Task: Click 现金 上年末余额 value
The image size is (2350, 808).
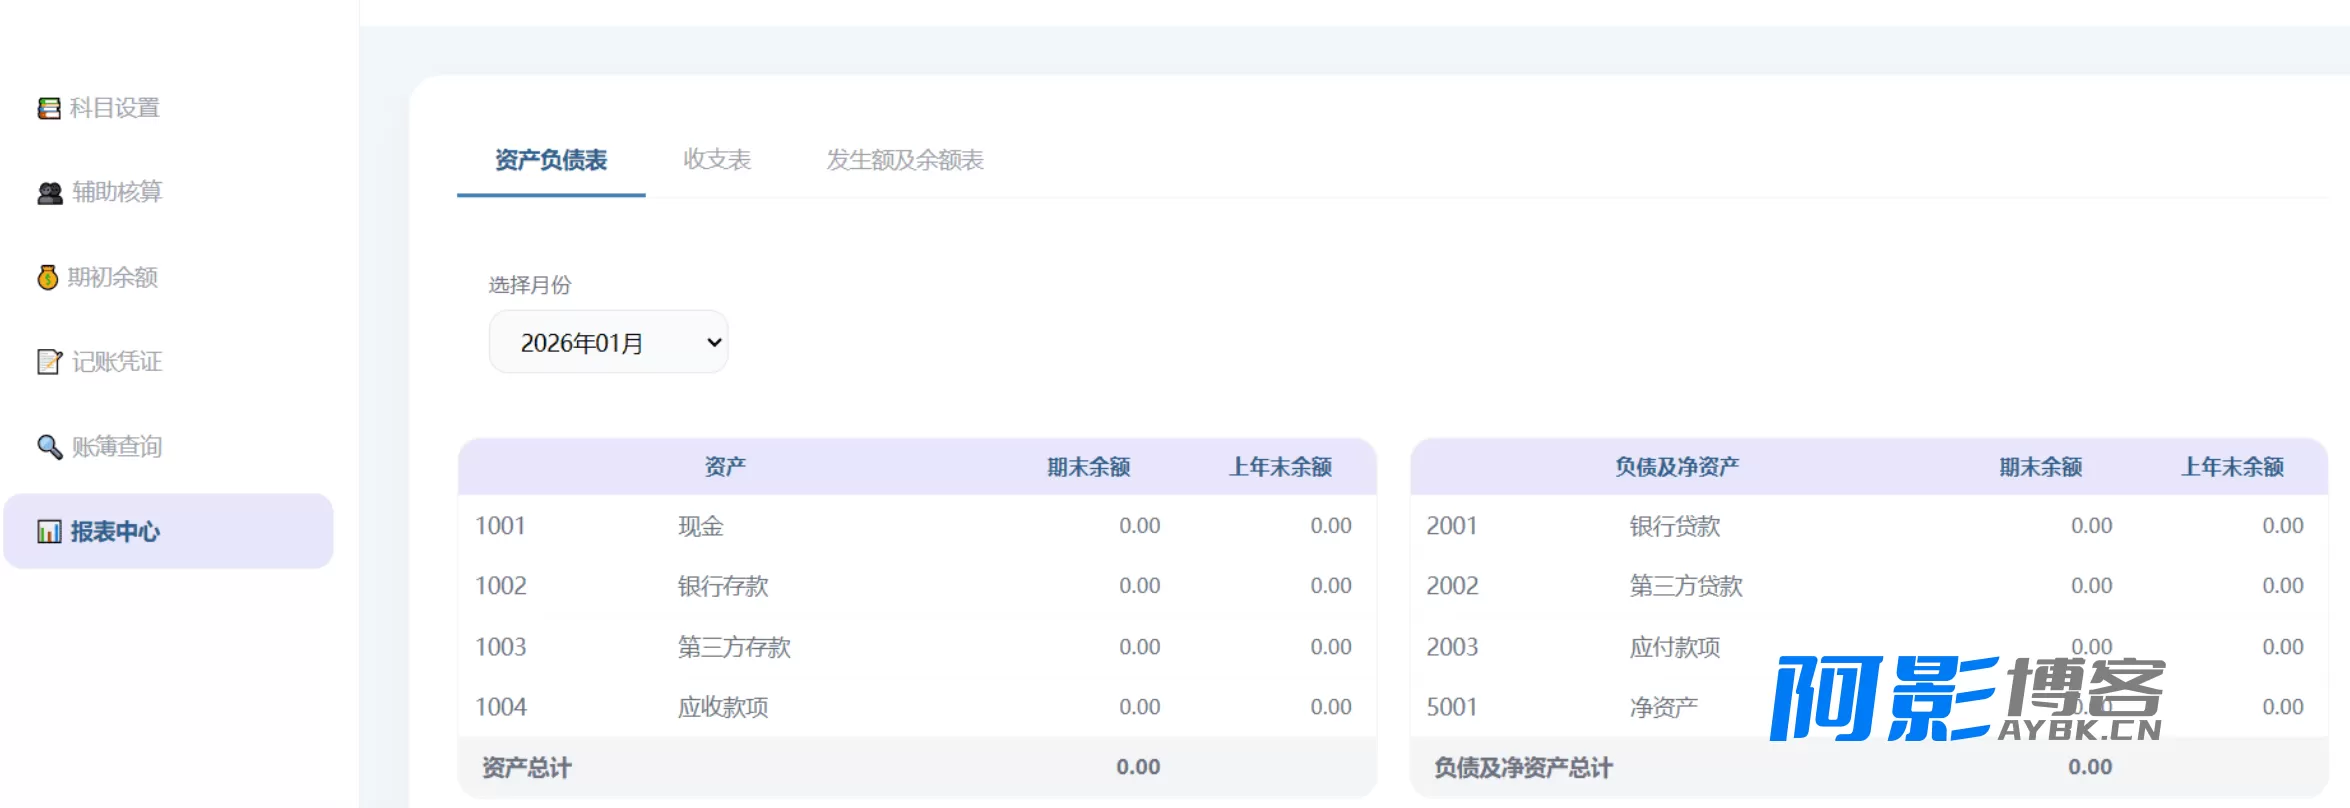Action: click(x=1331, y=526)
